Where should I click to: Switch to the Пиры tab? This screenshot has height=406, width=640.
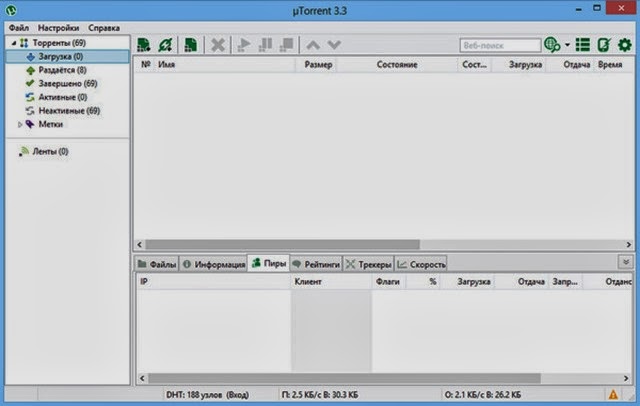[269, 264]
